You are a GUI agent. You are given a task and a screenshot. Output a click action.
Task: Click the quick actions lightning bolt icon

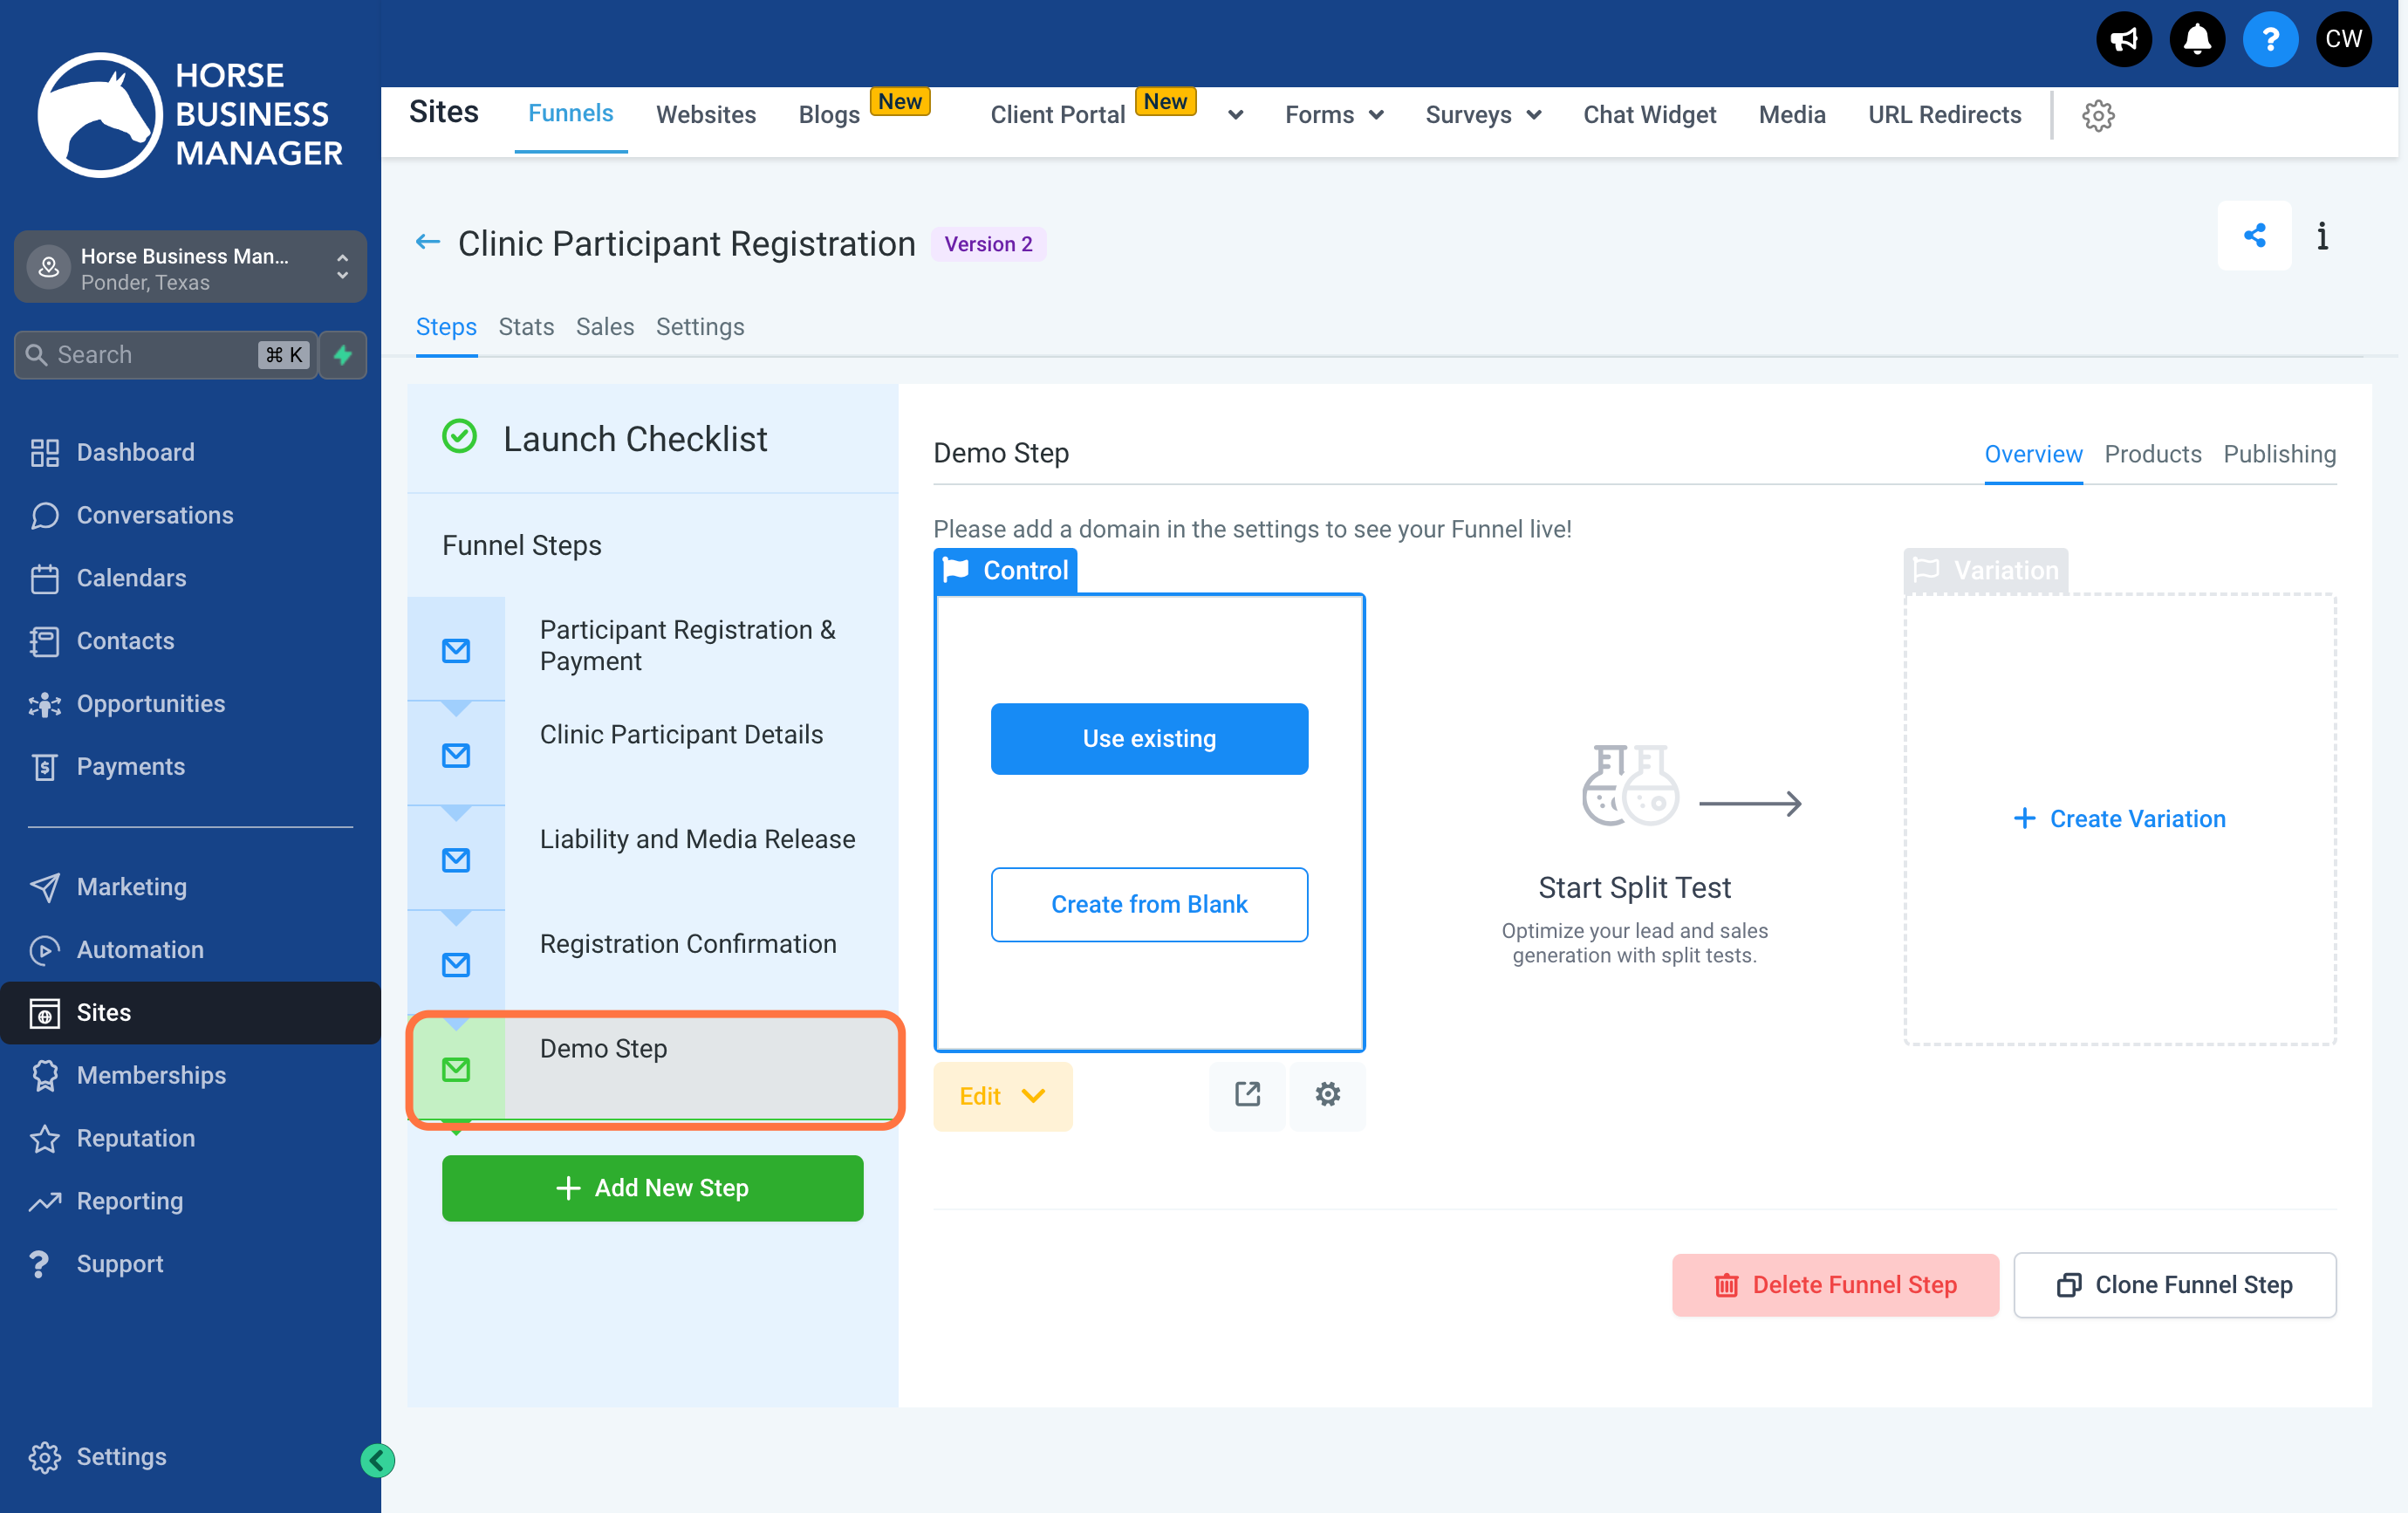[x=343, y=355]
